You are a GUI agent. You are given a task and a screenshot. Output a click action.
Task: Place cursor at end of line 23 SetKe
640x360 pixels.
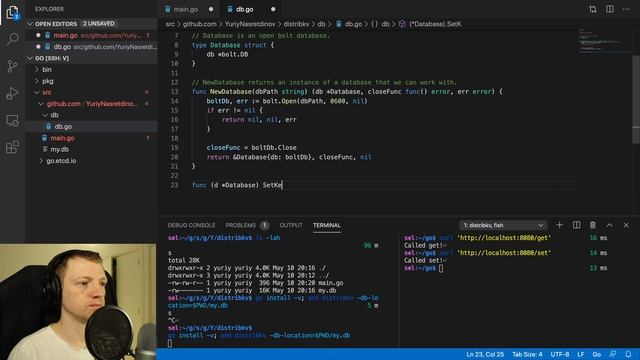[x=282, y=185]
